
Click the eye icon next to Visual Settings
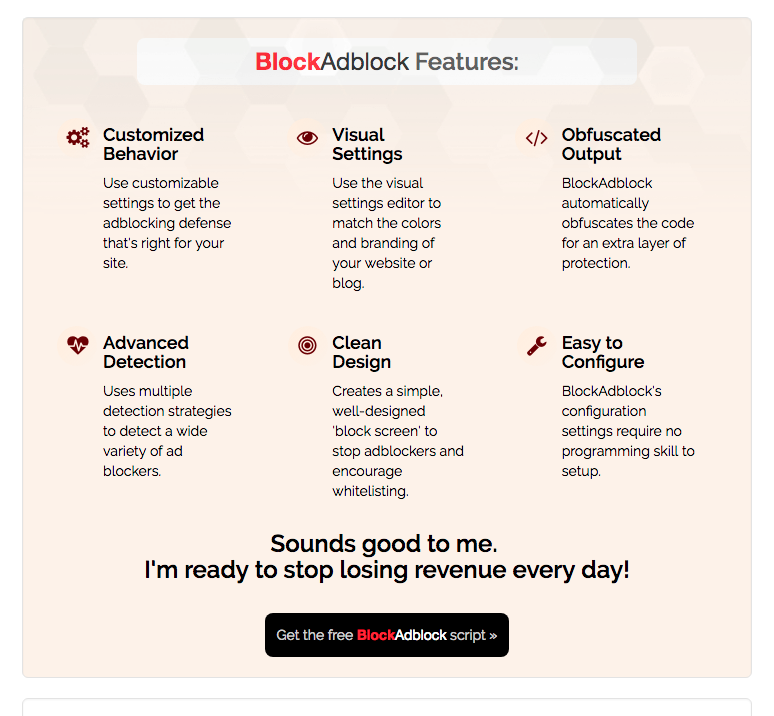pyautogui.click(x=307, y=138)
